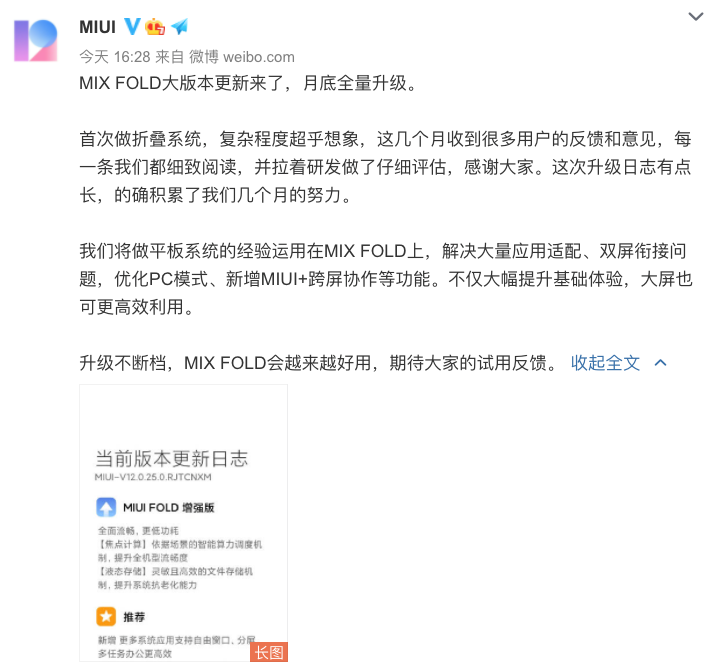
Task: Open the MIUI 12 profile avatar
Action: tap(36, 40)
